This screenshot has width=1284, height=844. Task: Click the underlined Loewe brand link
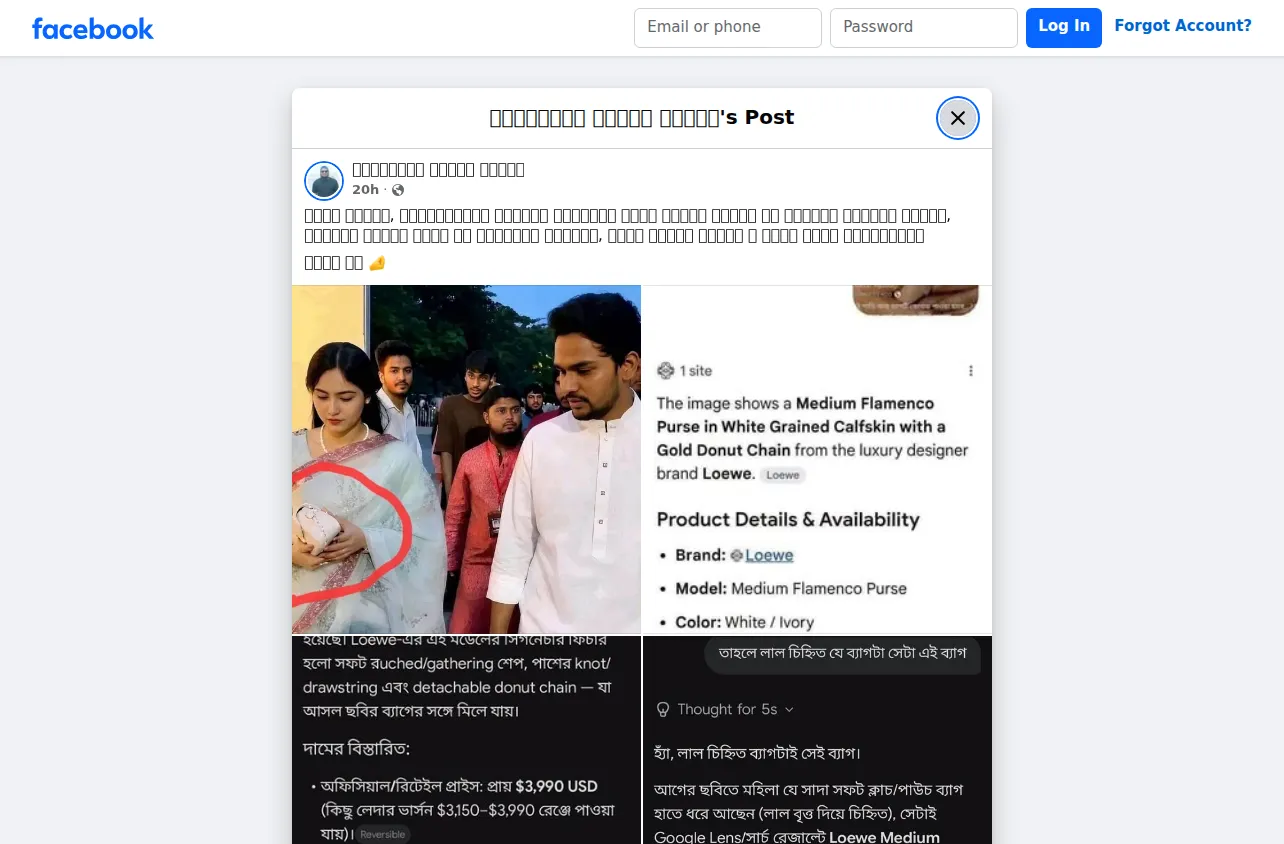tap(769, 555)
